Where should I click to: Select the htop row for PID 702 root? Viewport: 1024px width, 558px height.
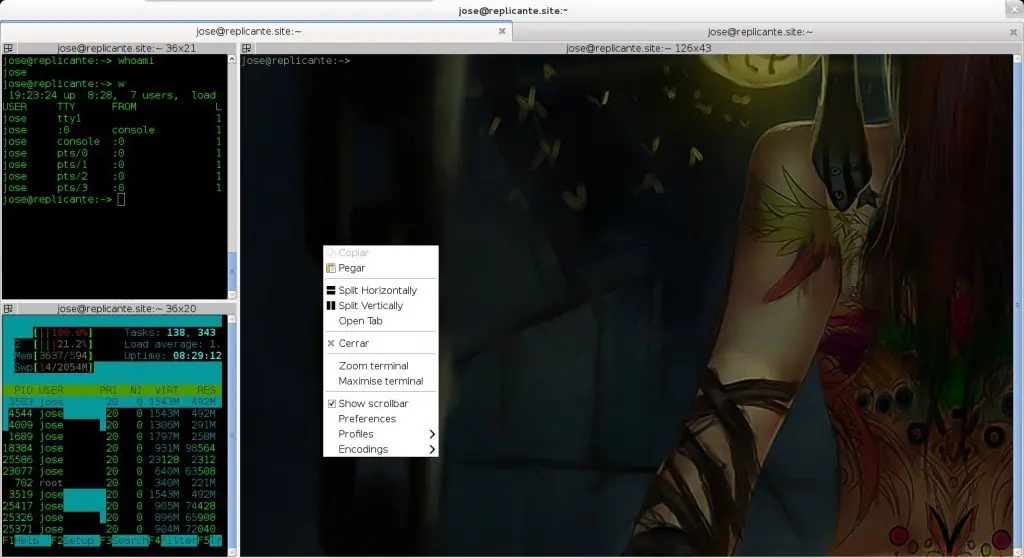click(x=112, y=483)
